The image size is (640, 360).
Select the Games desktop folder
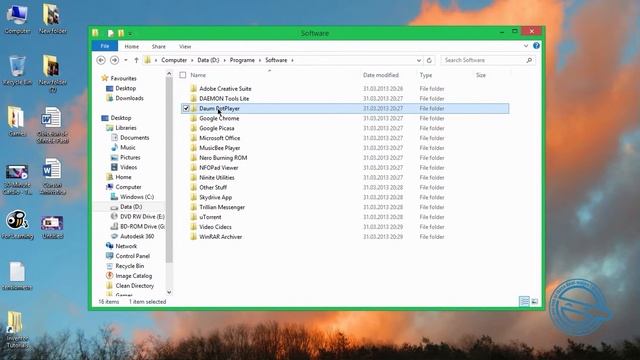pos(16,121)
